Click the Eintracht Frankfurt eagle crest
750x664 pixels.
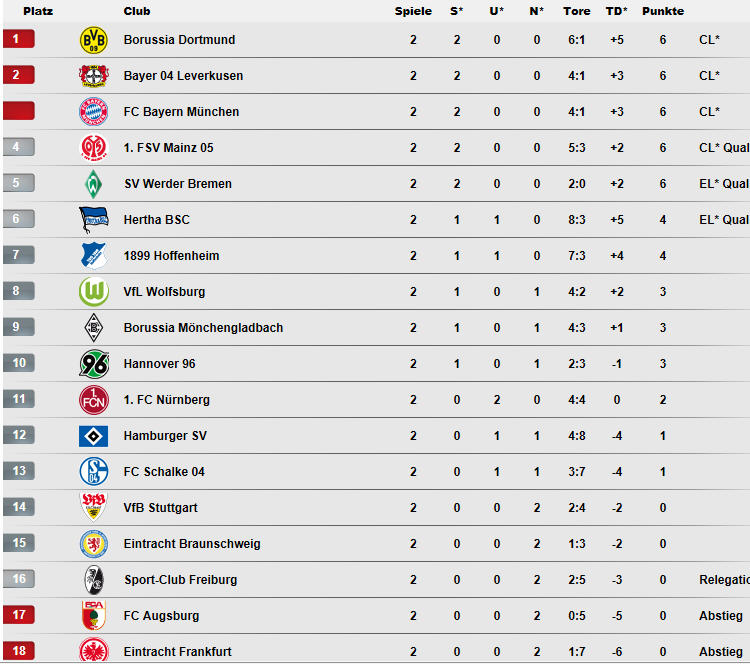[93, 651]
